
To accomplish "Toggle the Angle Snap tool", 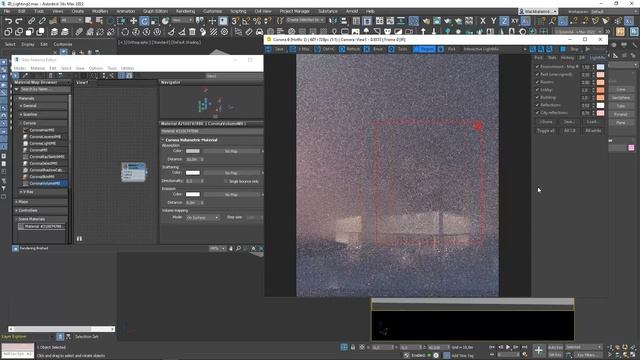I will point(246,20).
